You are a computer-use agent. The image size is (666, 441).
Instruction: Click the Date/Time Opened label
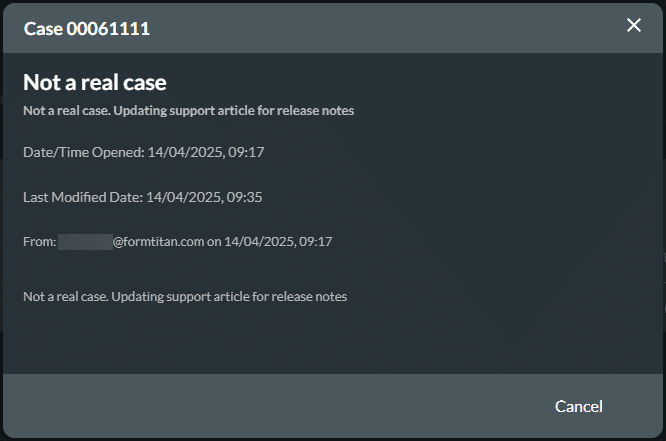click(x=83, y=152)
